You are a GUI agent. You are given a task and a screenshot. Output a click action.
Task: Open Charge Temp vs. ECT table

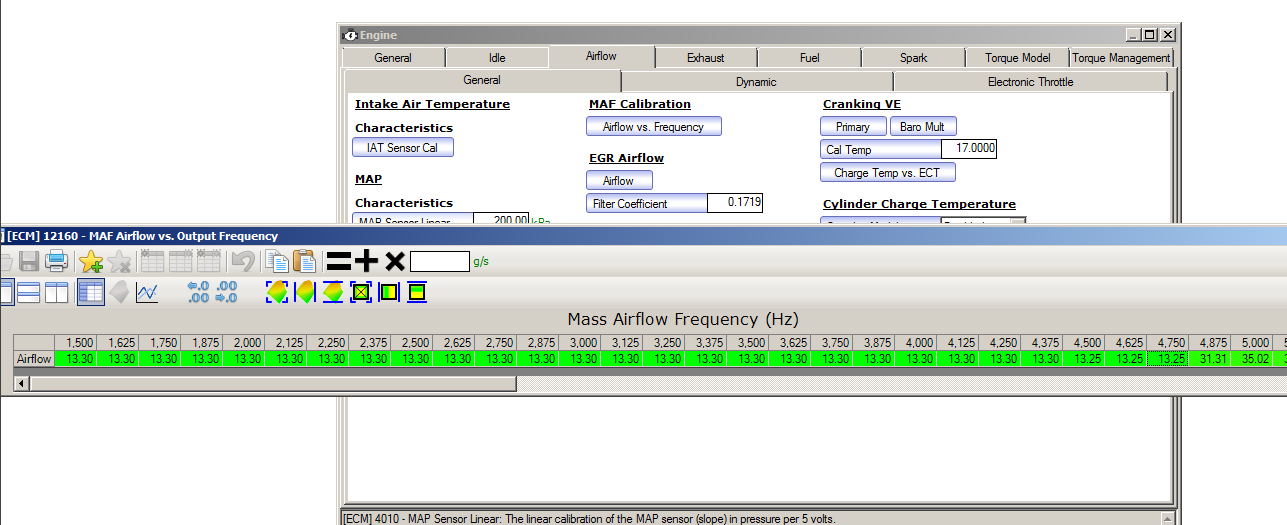tap(888, 172)
